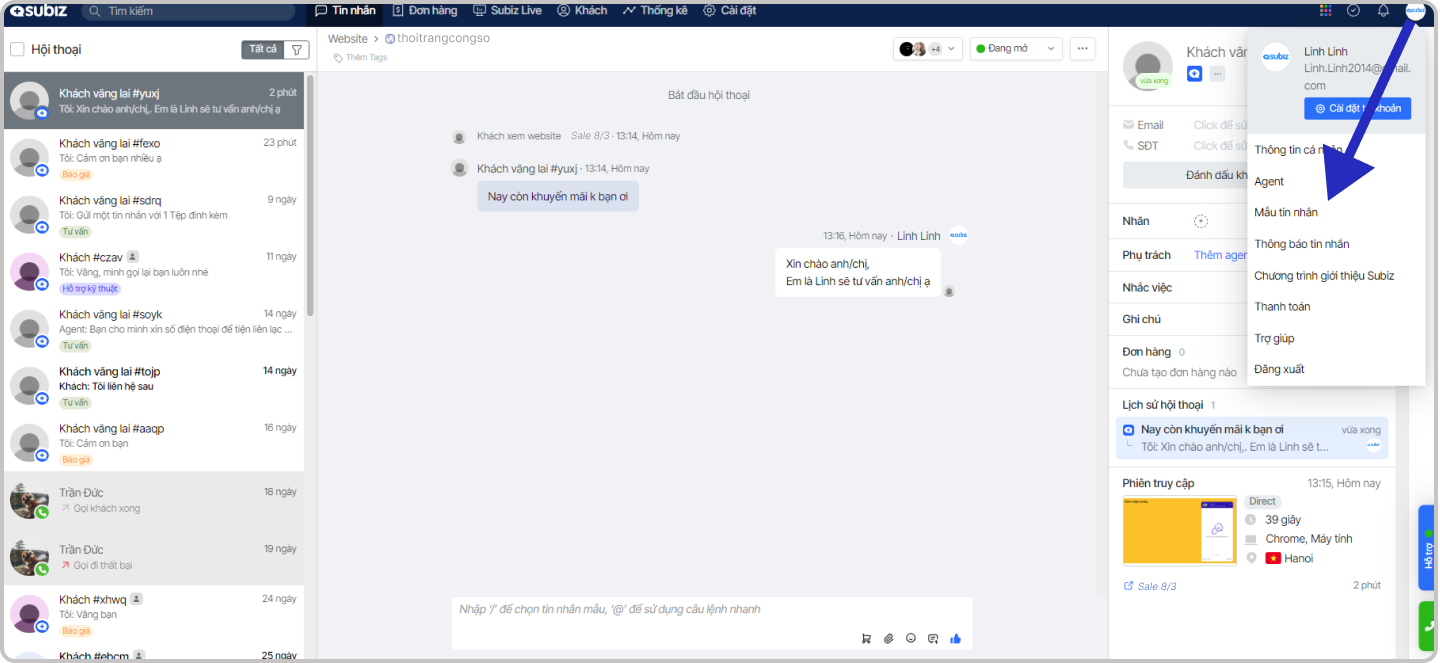Choose Mẫu tin nhắn from profile menu

tap(1286, 213)
